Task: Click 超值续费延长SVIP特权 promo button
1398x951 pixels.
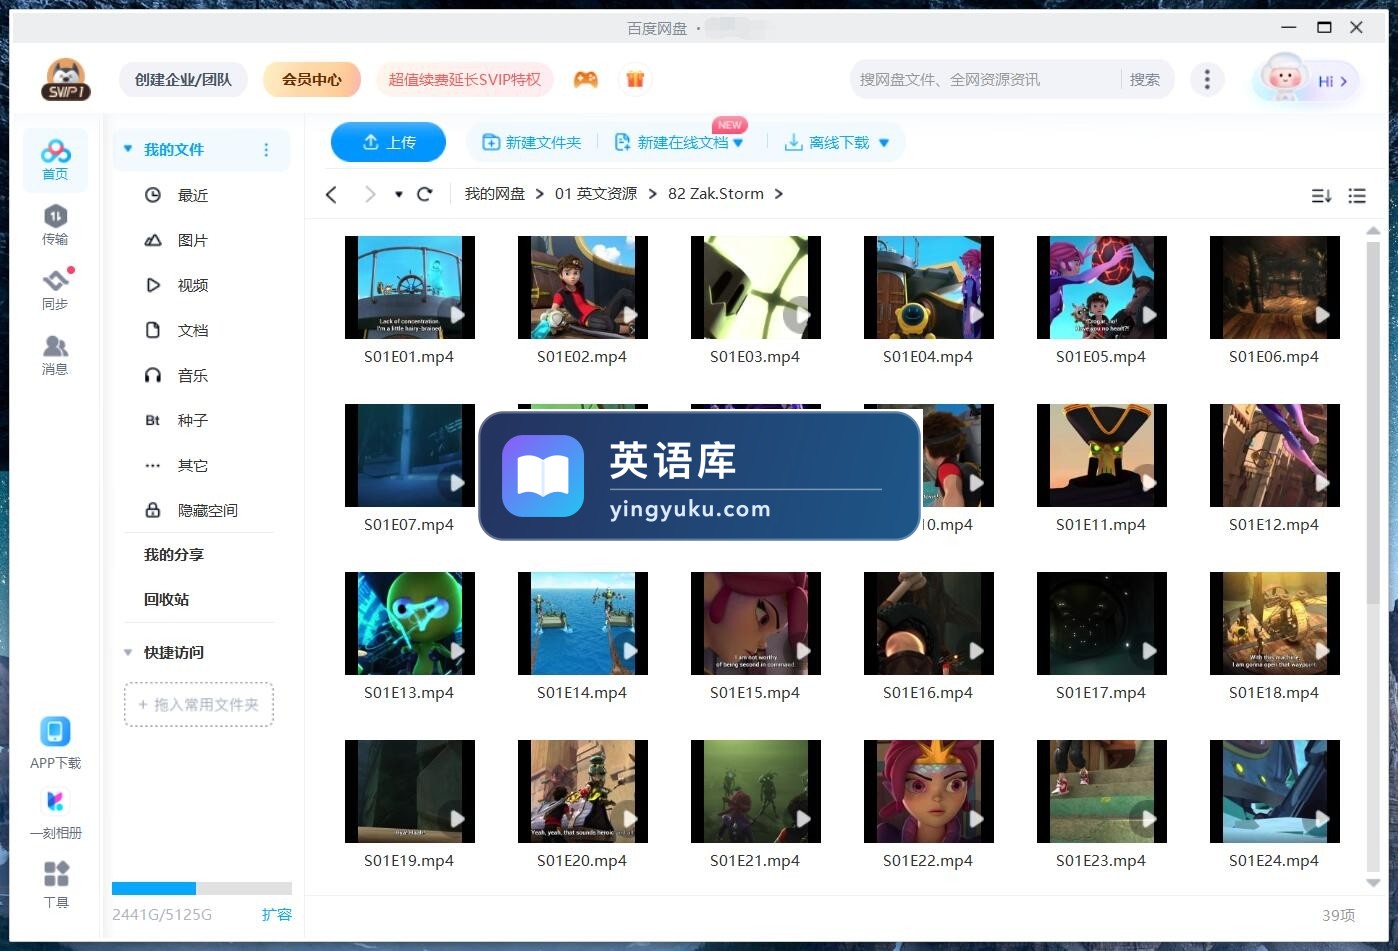Action: coord(464,79)
